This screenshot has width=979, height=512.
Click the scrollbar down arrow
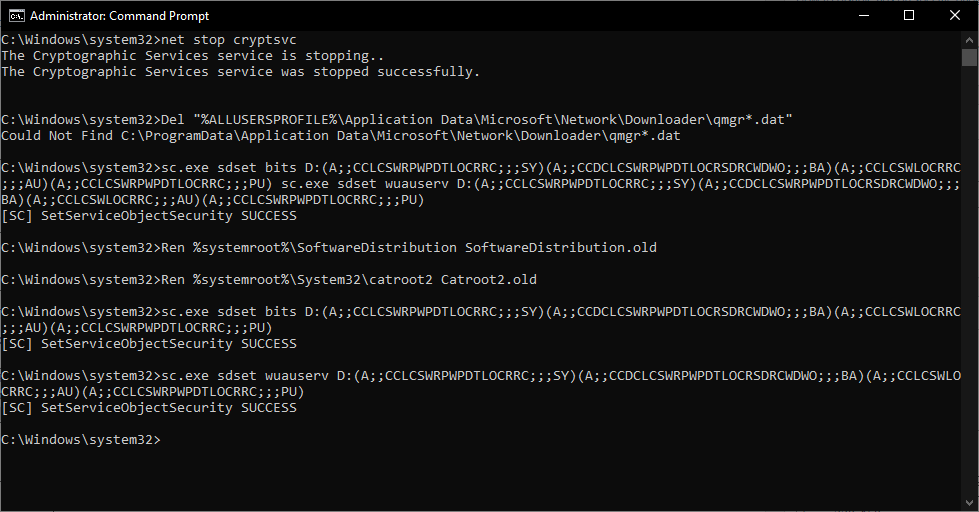[x=969, y=503]
